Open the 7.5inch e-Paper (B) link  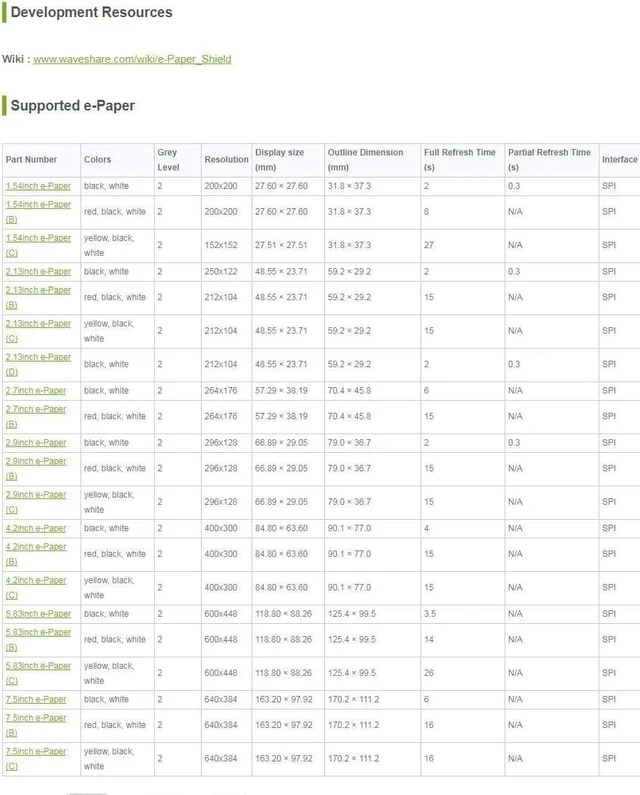pyautogui.click(x=35, y=726)
